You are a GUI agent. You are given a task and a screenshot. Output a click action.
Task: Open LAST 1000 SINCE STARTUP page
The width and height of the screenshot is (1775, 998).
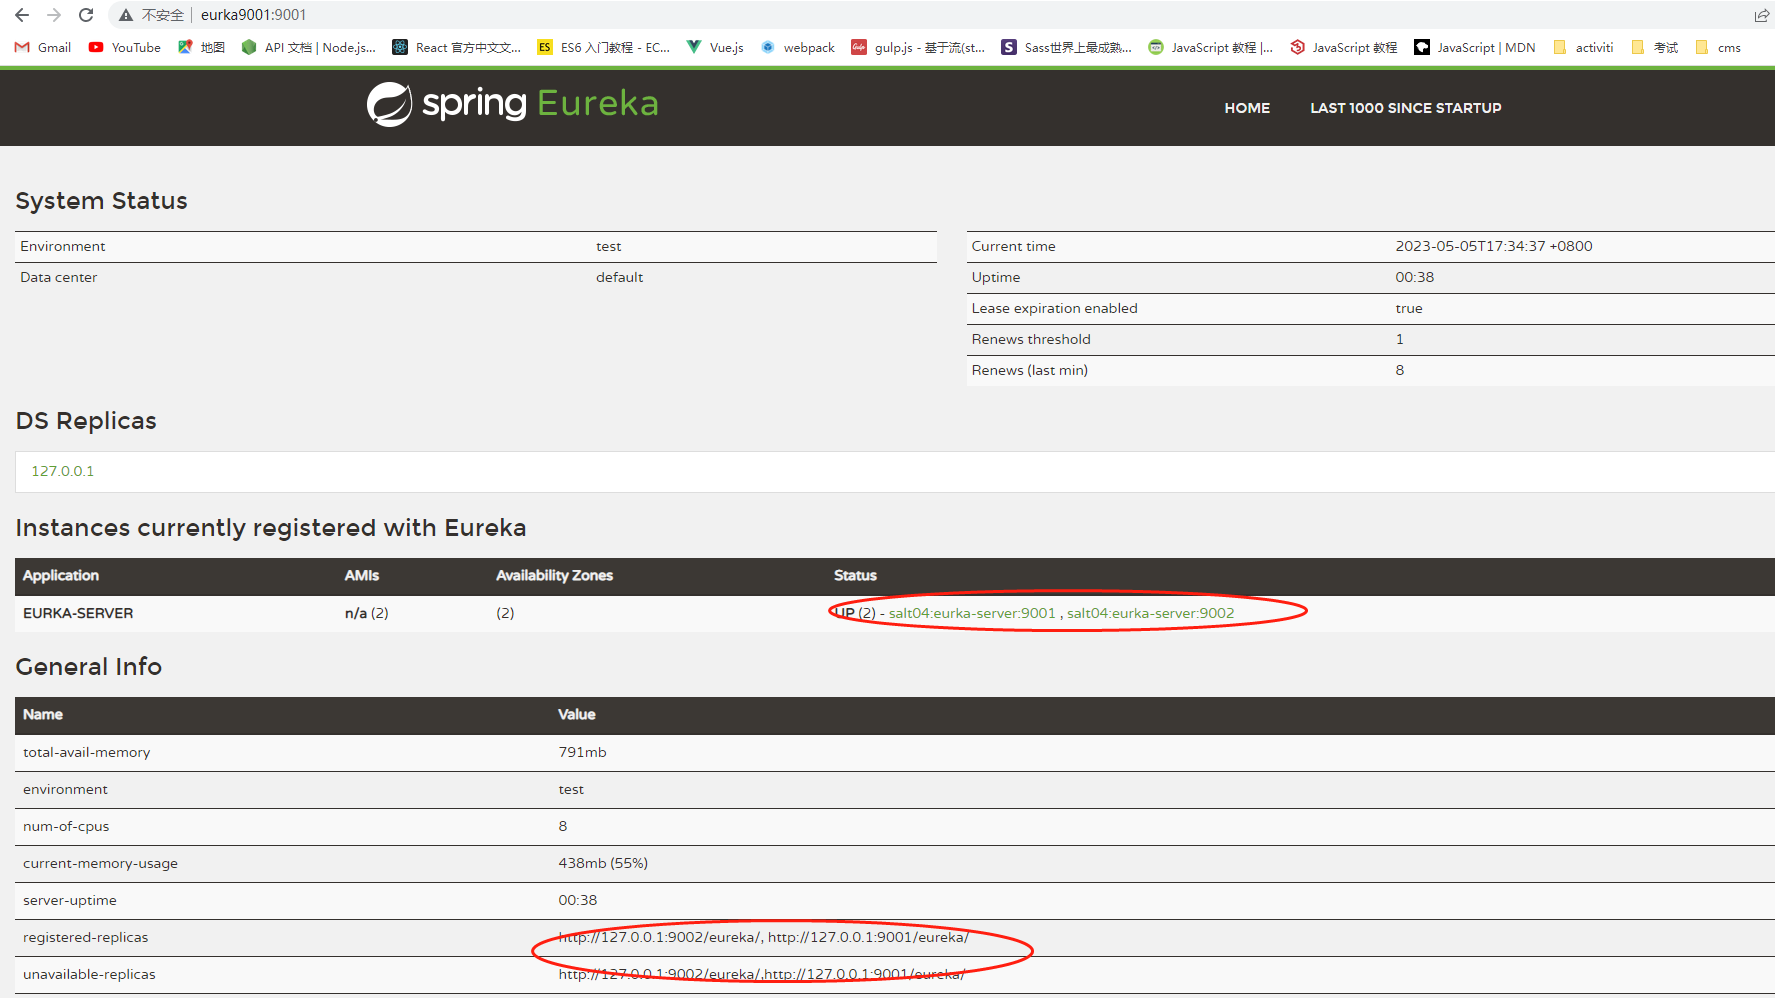1405,108
